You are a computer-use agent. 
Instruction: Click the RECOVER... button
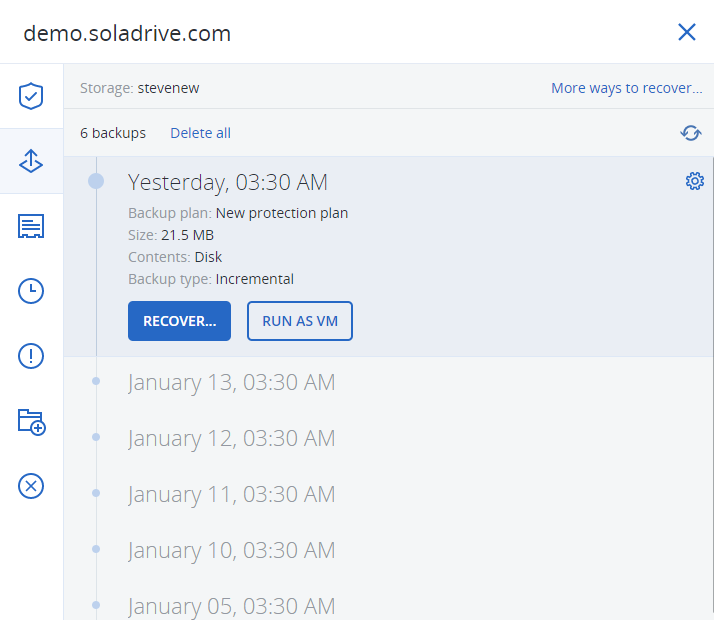click(179, 321)
